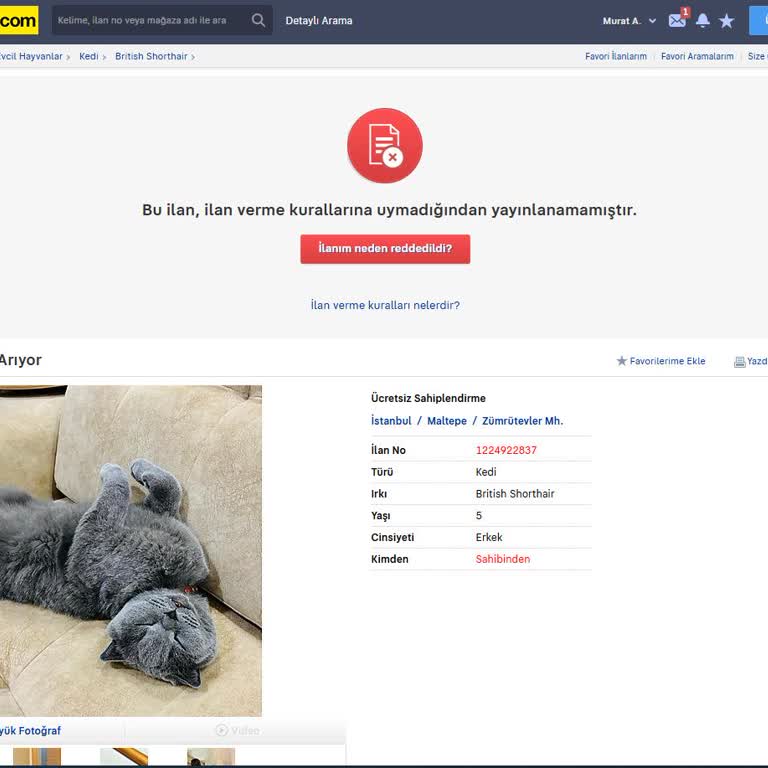Open the messages envelope icon
Viewport: 768px width, 768px height.
click(678, 20)
